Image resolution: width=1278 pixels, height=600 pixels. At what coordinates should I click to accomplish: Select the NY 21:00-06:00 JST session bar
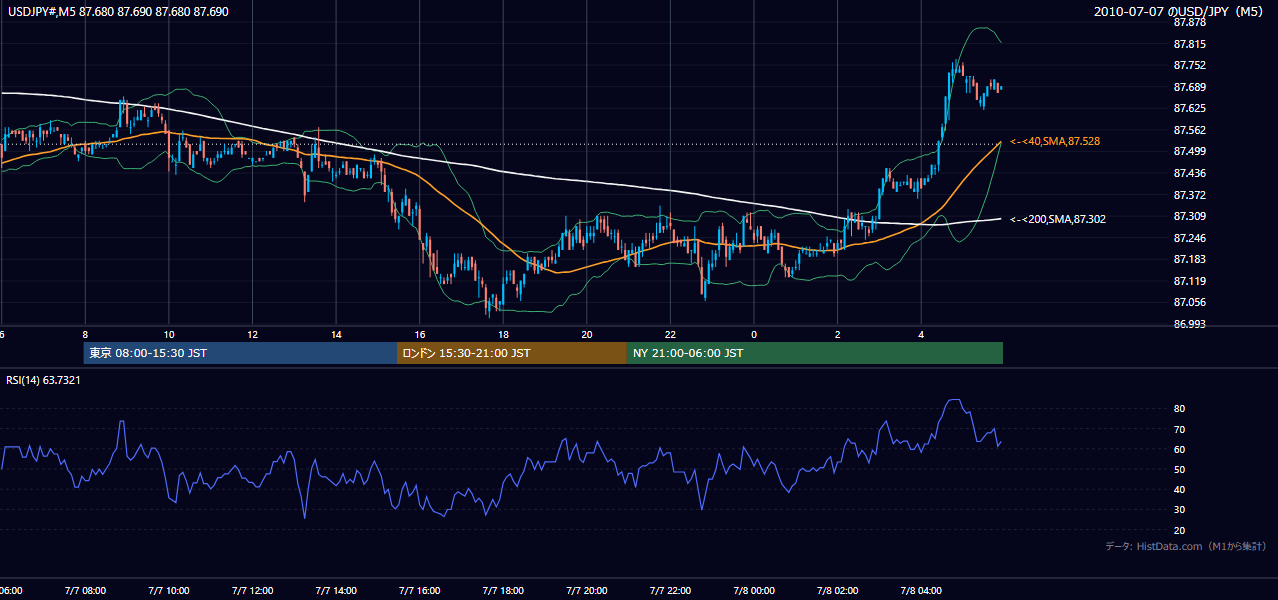[x=814, y=353]
